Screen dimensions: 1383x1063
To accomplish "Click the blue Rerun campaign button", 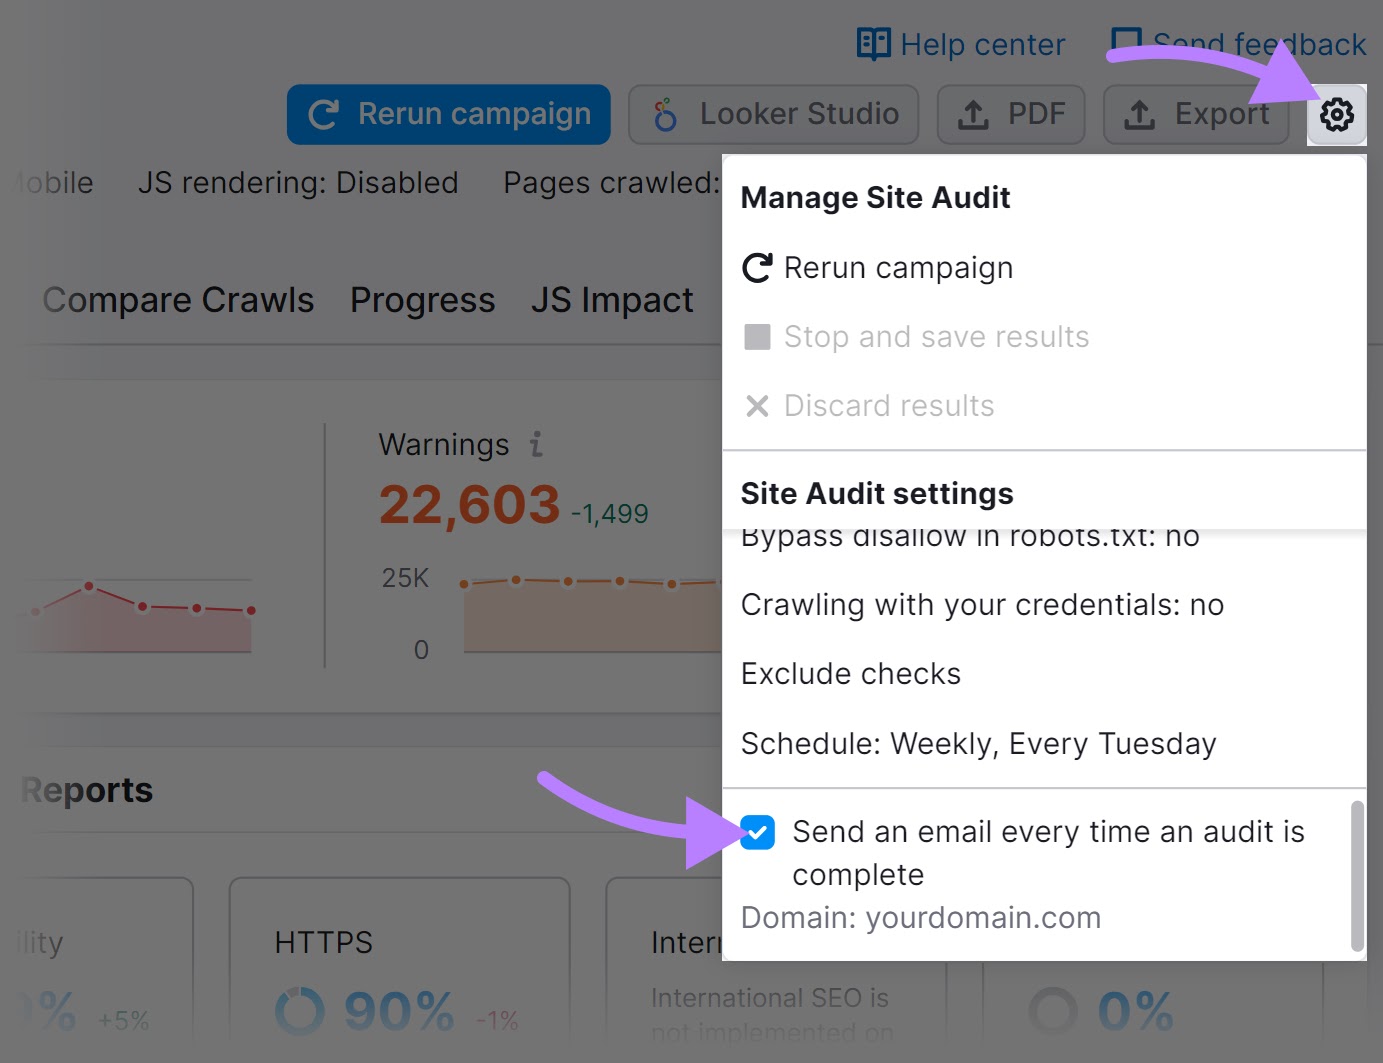I will (448, 113).
